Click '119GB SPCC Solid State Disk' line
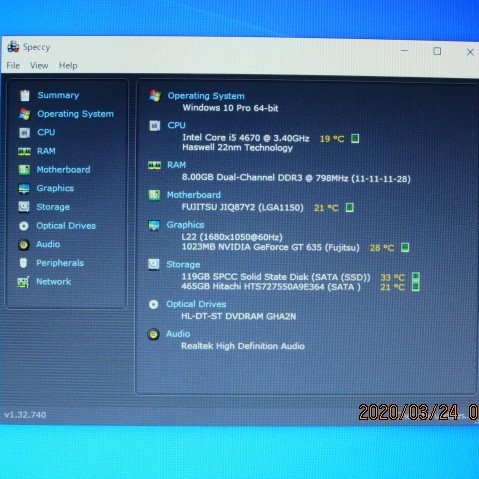Screen dimensions: 479x479 tap(276, 277)
